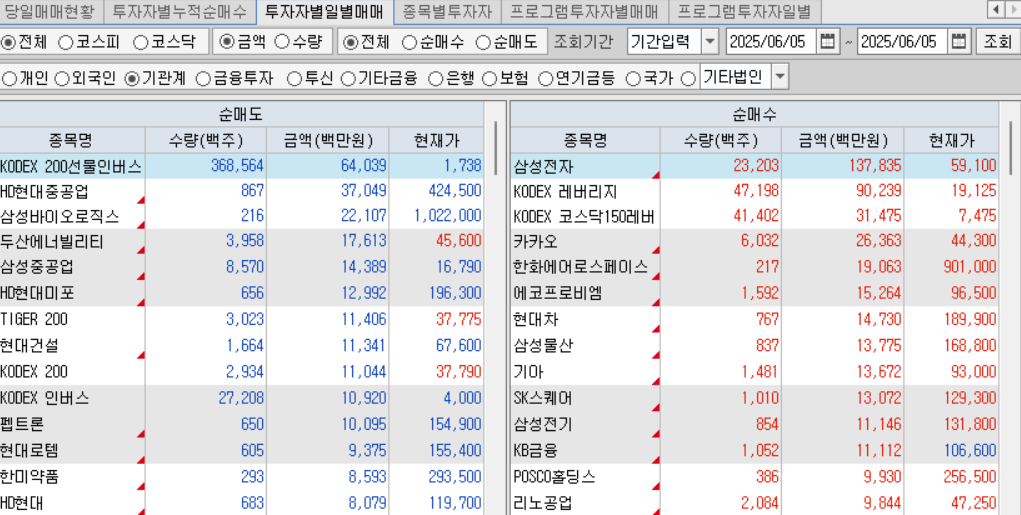Click the 조회 search button
This screenshot has width=1021, height=515.
pos(997,42)
